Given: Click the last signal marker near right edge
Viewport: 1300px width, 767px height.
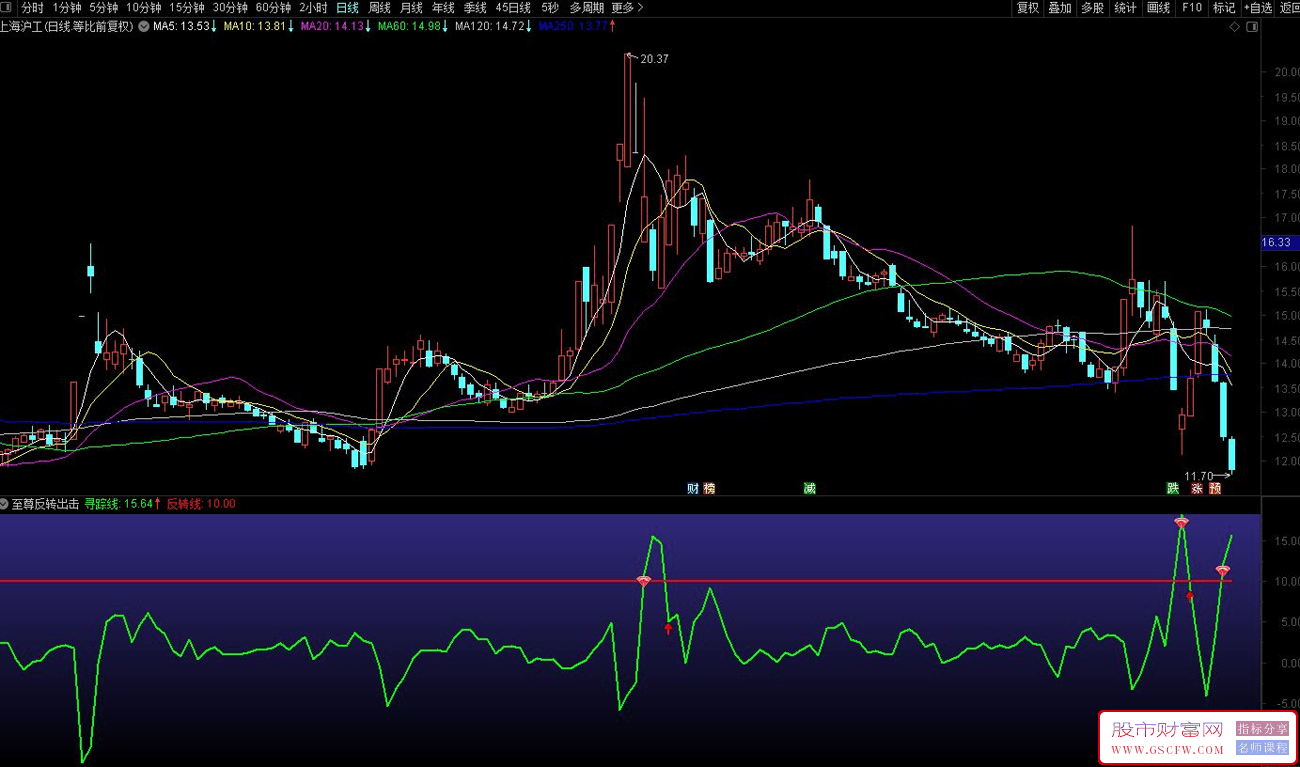Looking at the screenshot, I should 1222,570.
